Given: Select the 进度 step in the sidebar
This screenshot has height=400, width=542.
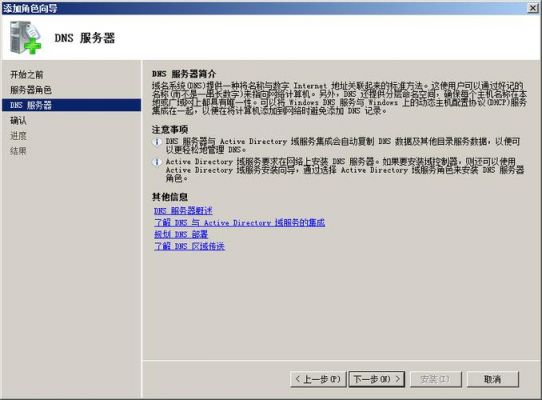Looking at the screenshot, I should click(18, 136).
